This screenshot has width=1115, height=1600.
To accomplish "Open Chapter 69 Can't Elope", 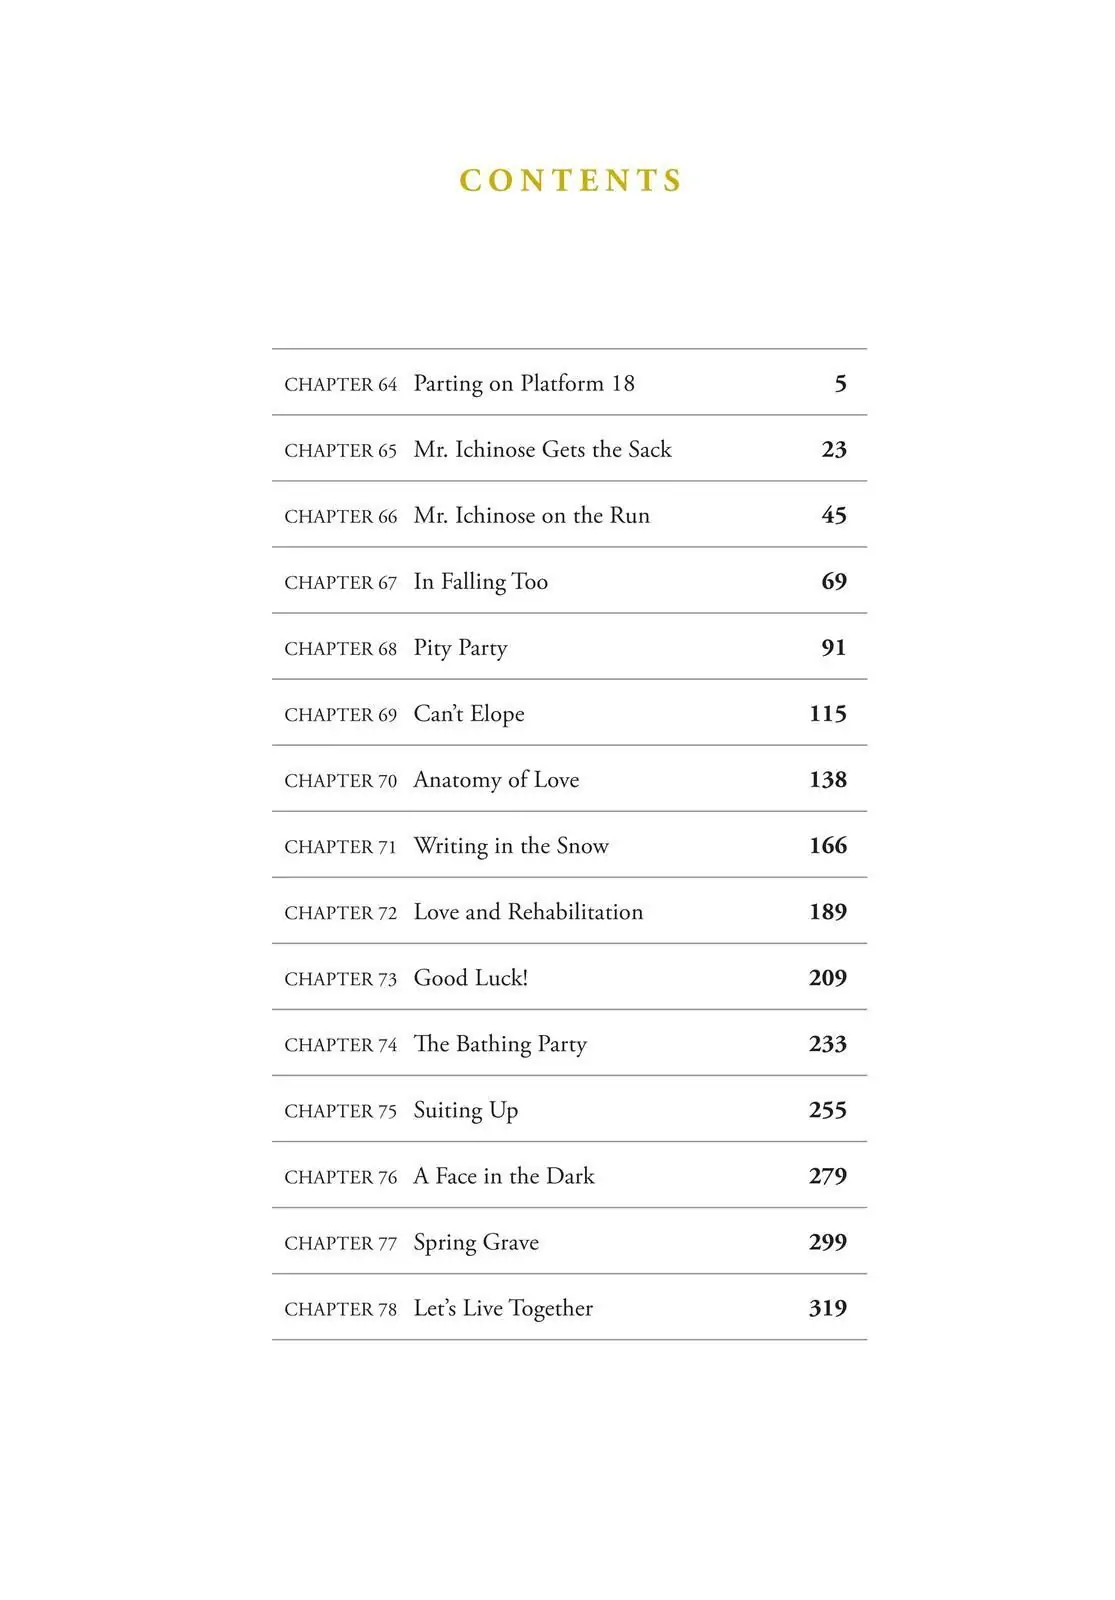I will click(x=569, y=713).
